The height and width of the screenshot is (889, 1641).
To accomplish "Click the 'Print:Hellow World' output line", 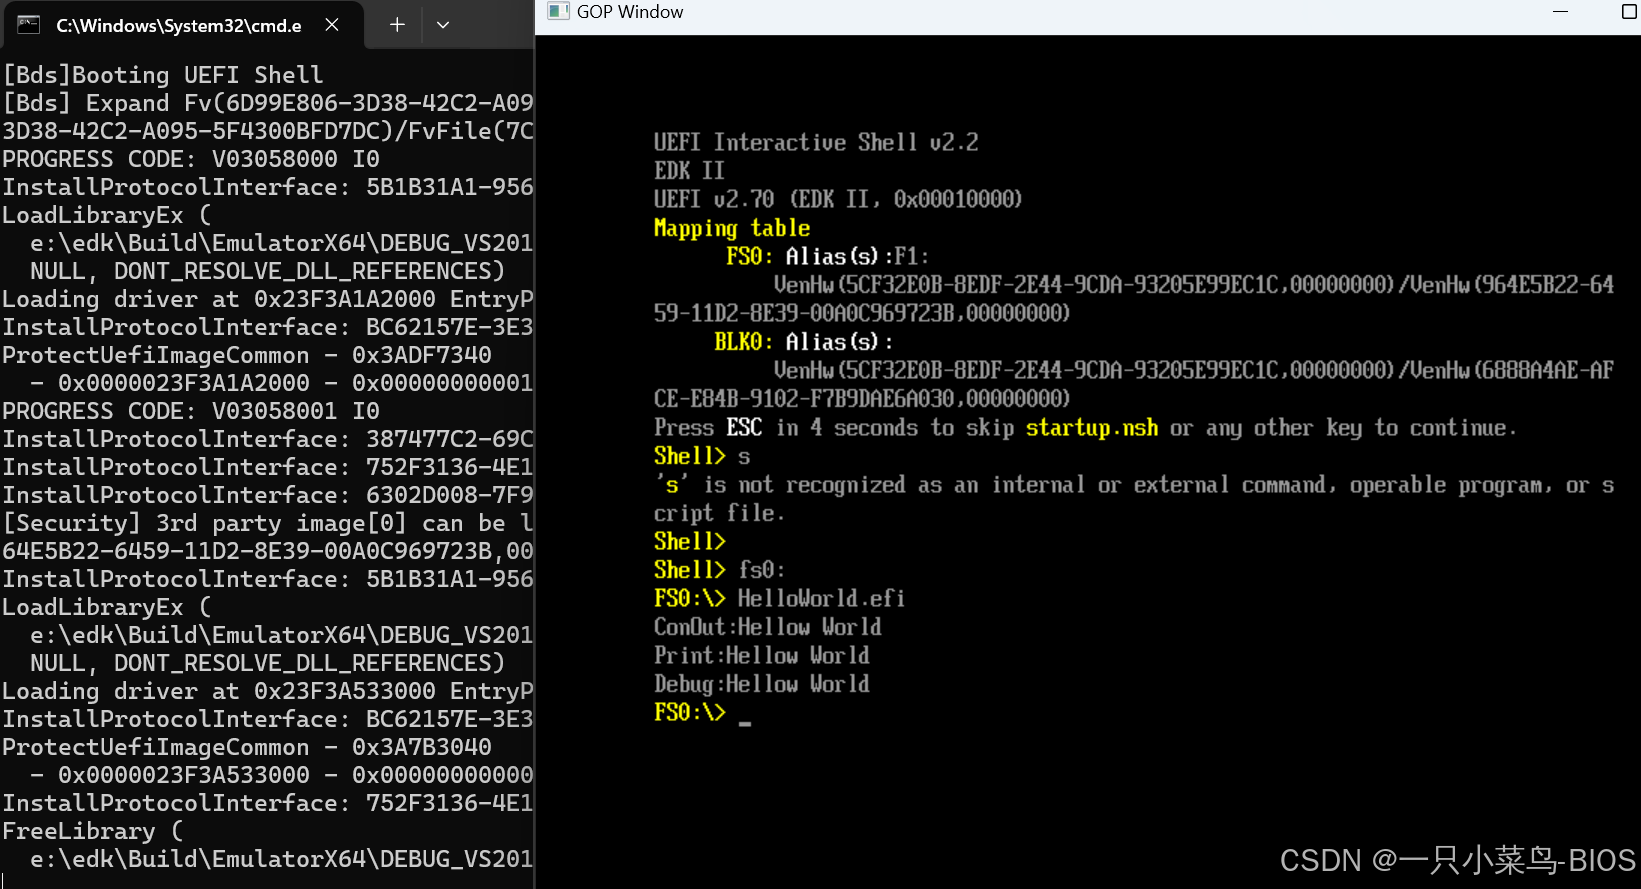I will [762, 655].
